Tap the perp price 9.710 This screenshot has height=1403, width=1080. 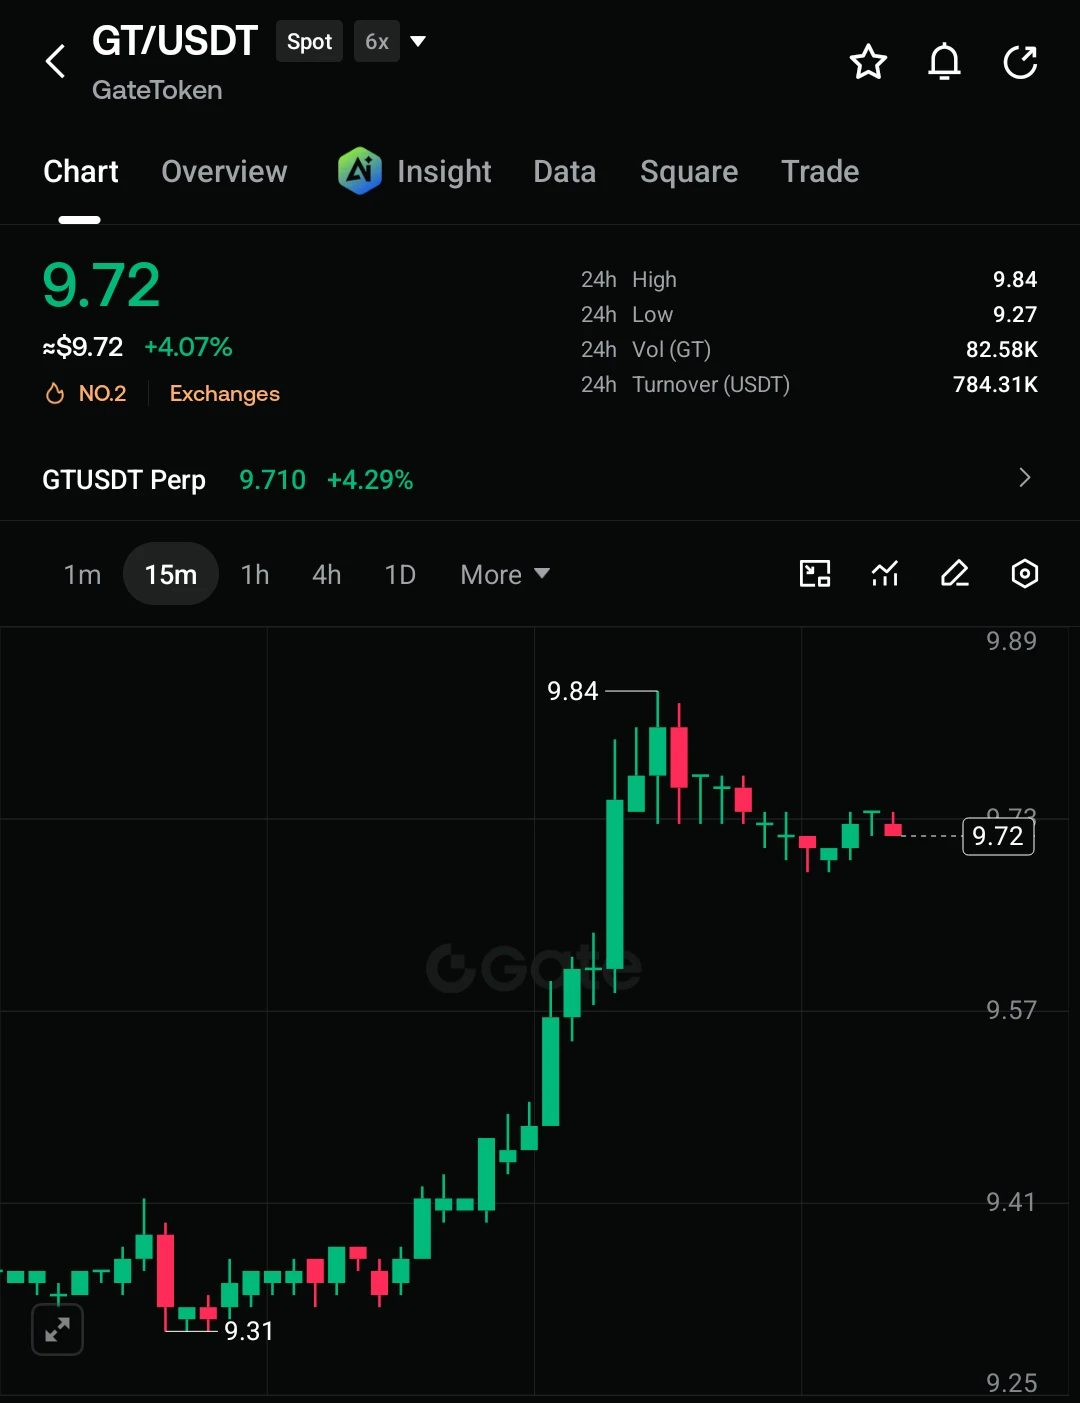point(272,480)
